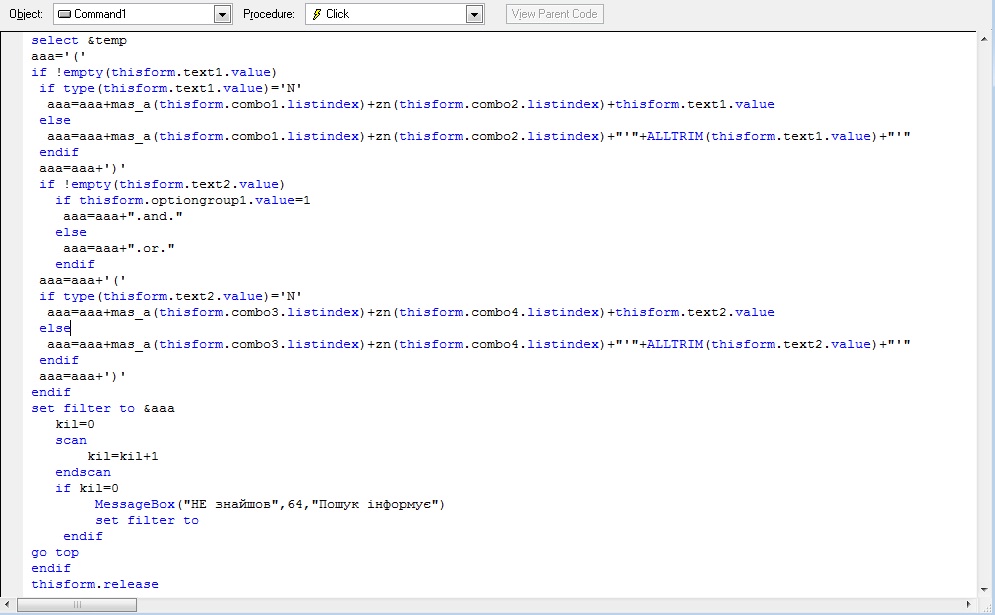The image size is (995, 615).
Task: Click line "if type(thisform.text1.value)='N'"
Action: point(170,88)
